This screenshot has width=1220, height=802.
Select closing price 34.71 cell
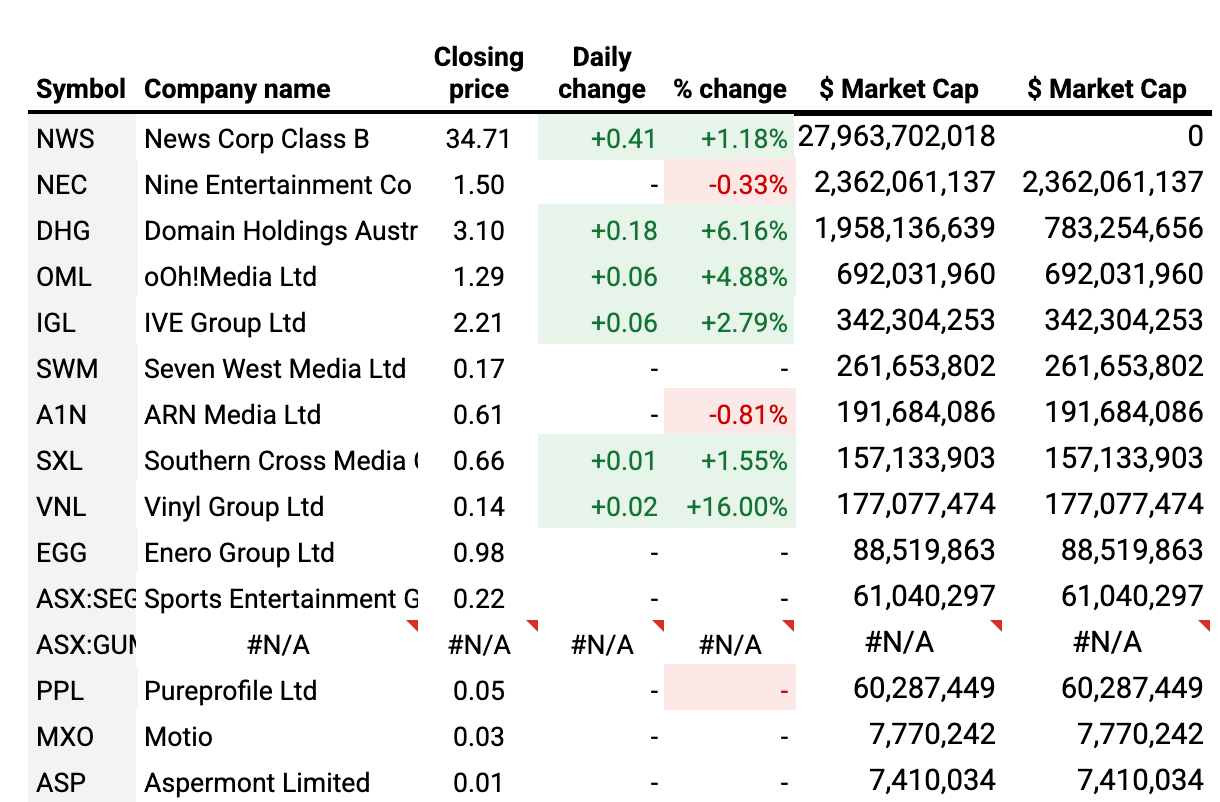click(x=478, y=138)
